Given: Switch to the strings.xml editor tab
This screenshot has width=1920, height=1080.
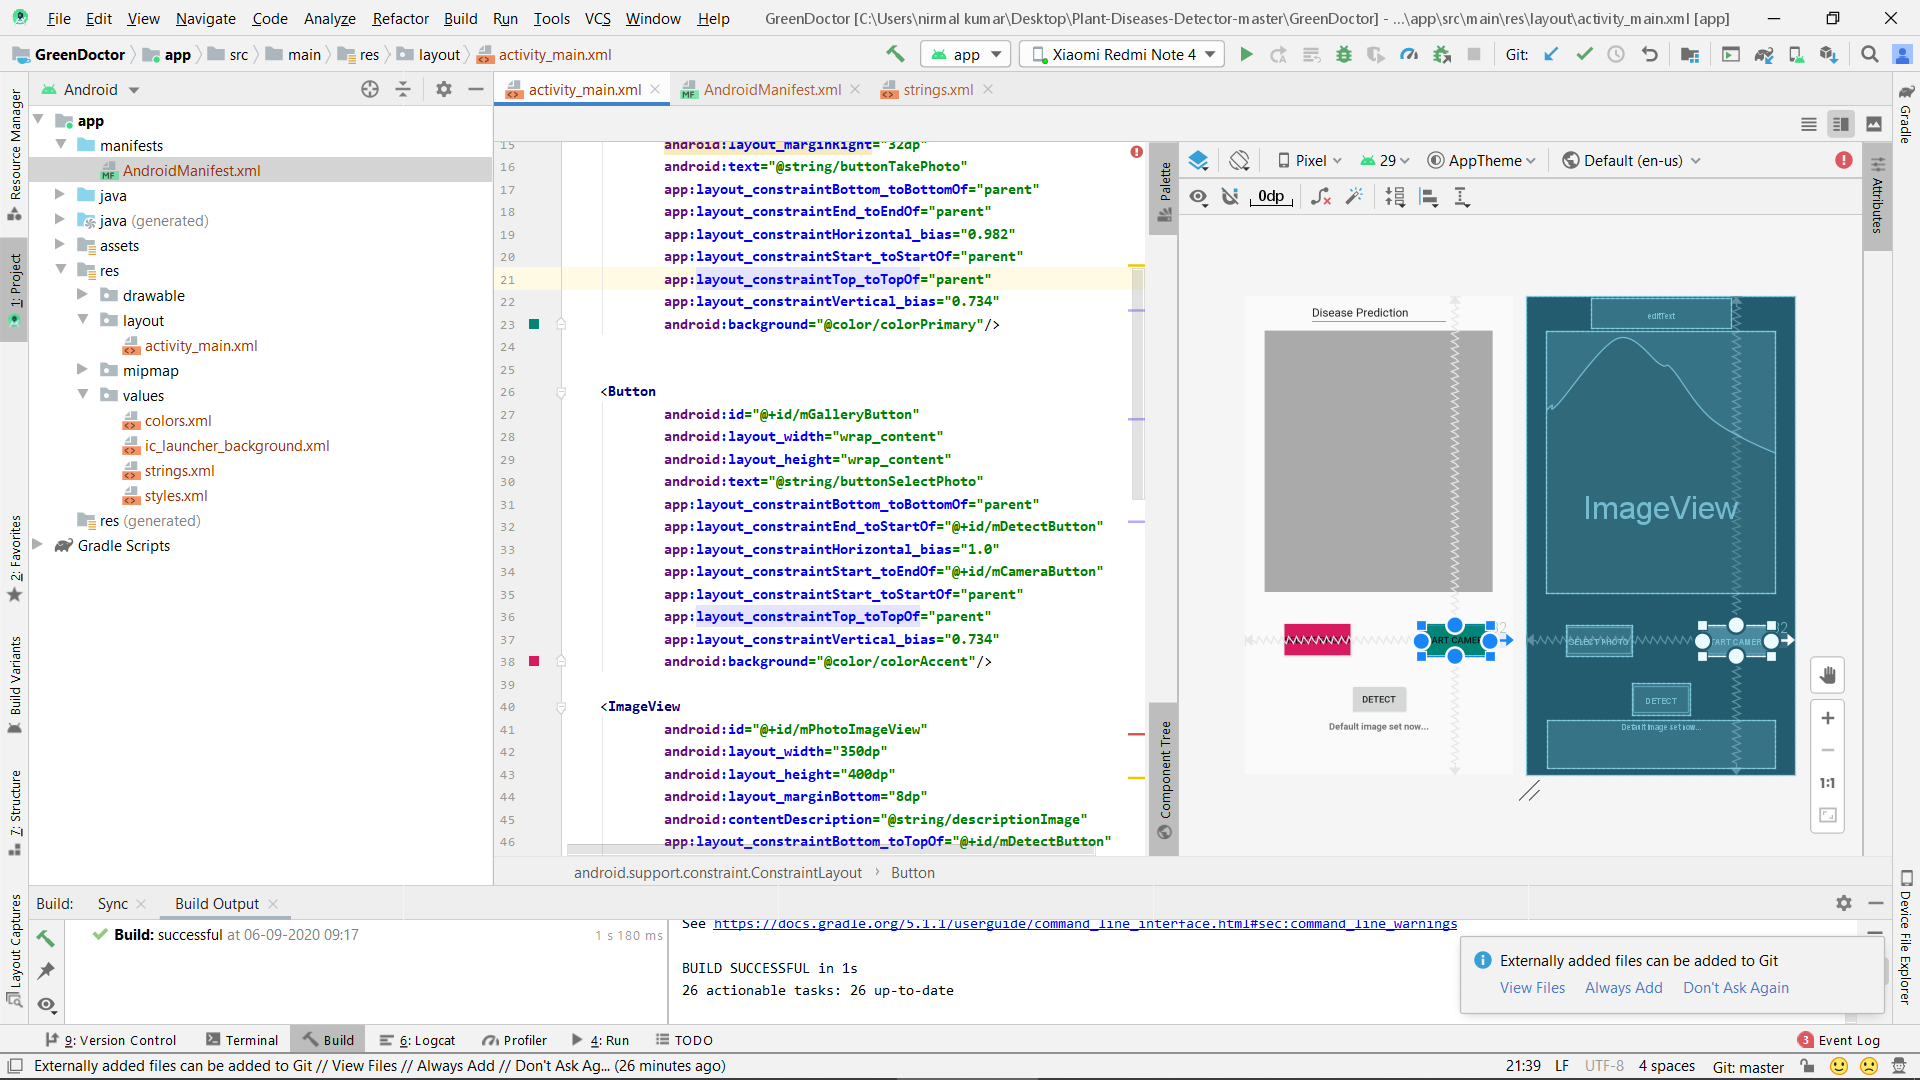Looking at the screenshot, I should tap(937, 90).
